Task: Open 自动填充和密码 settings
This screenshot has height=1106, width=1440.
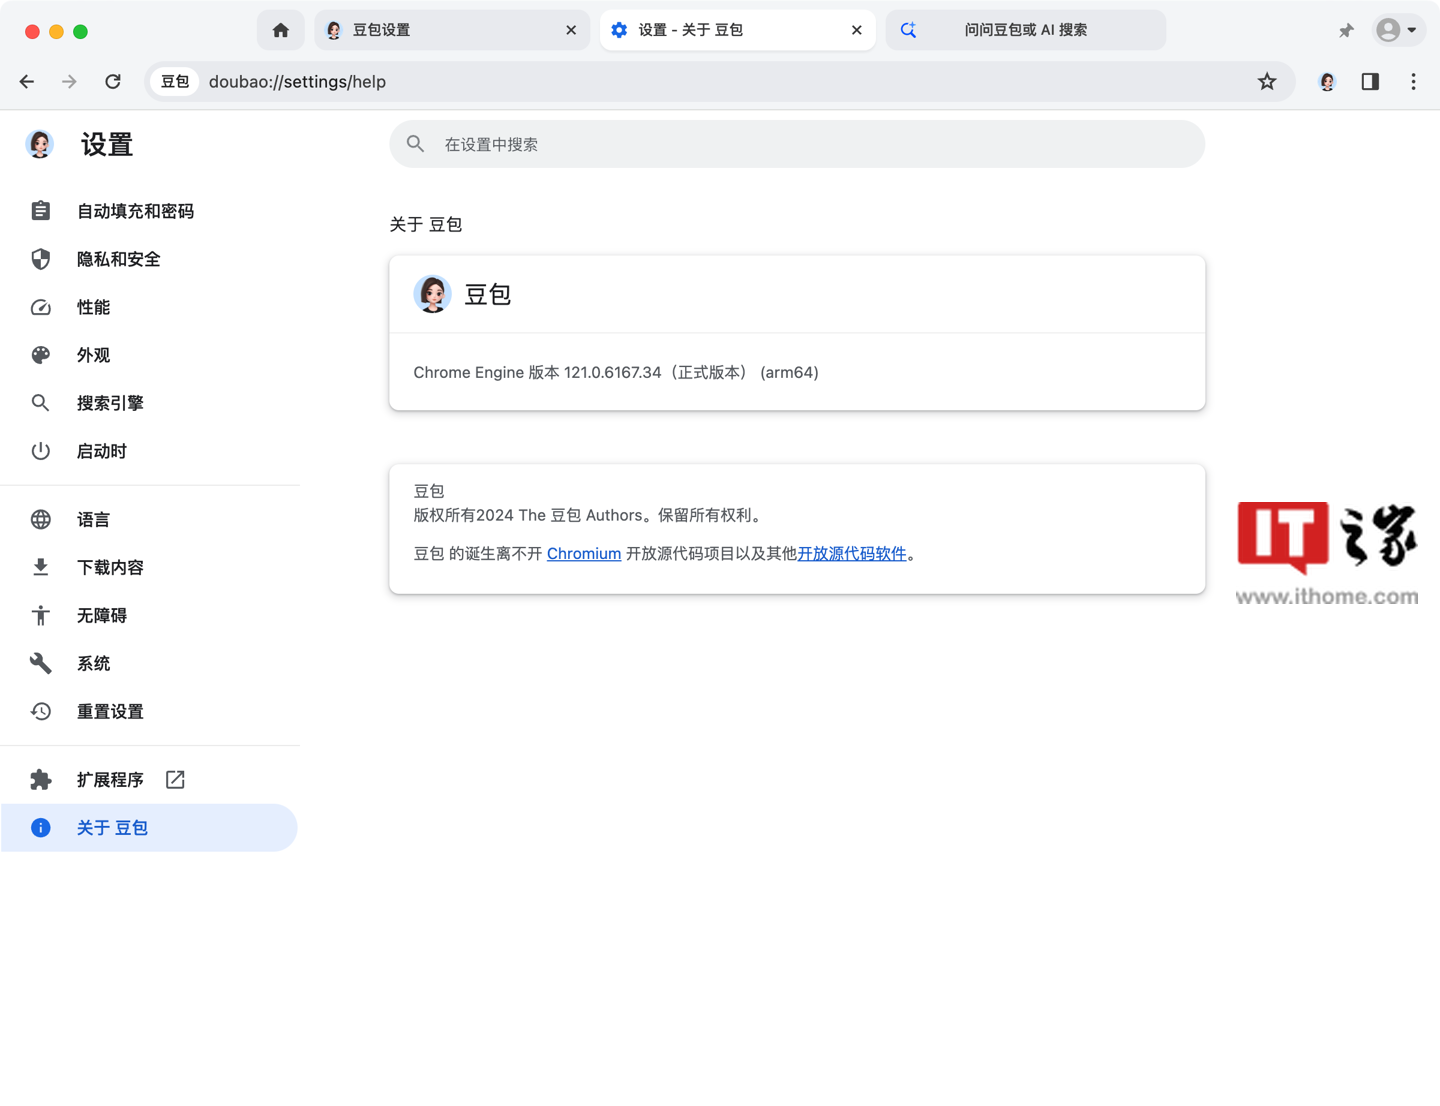Action: [x=150, y=211]
